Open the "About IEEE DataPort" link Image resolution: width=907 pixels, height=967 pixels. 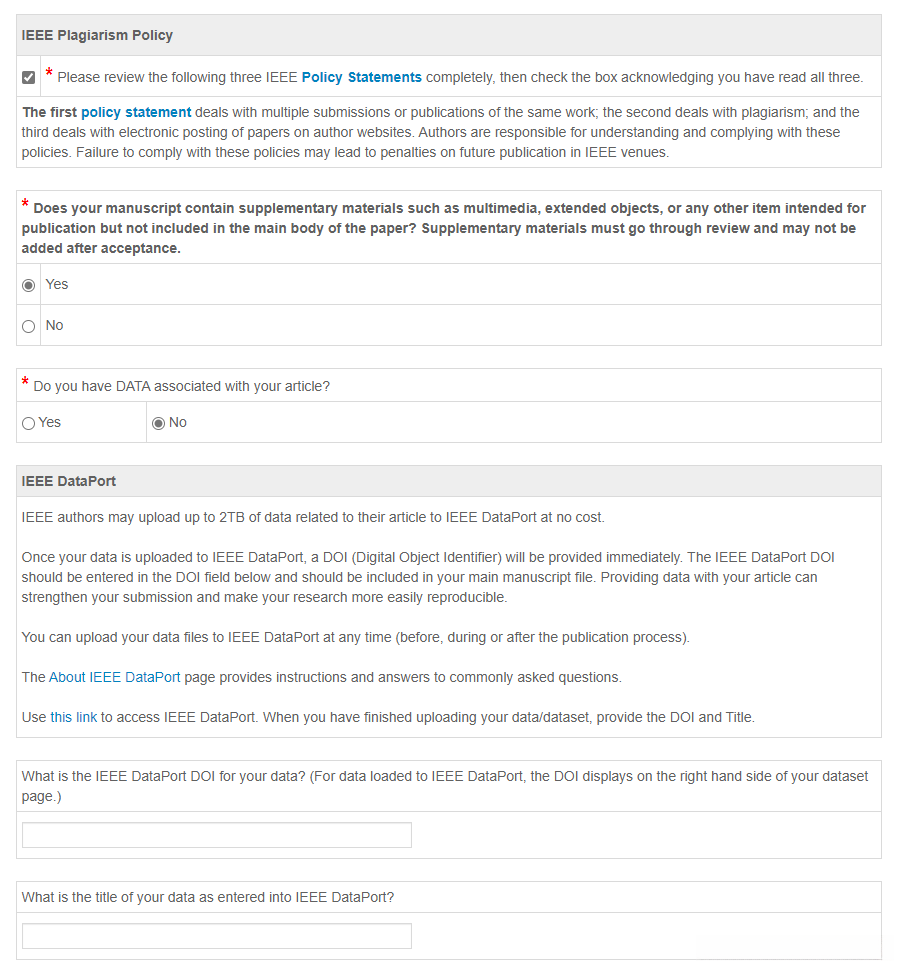pos(115,677)
